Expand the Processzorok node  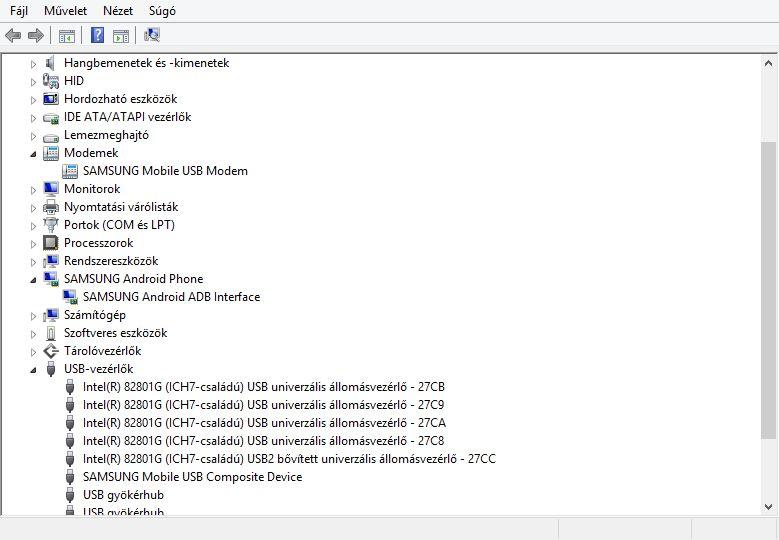33,244
